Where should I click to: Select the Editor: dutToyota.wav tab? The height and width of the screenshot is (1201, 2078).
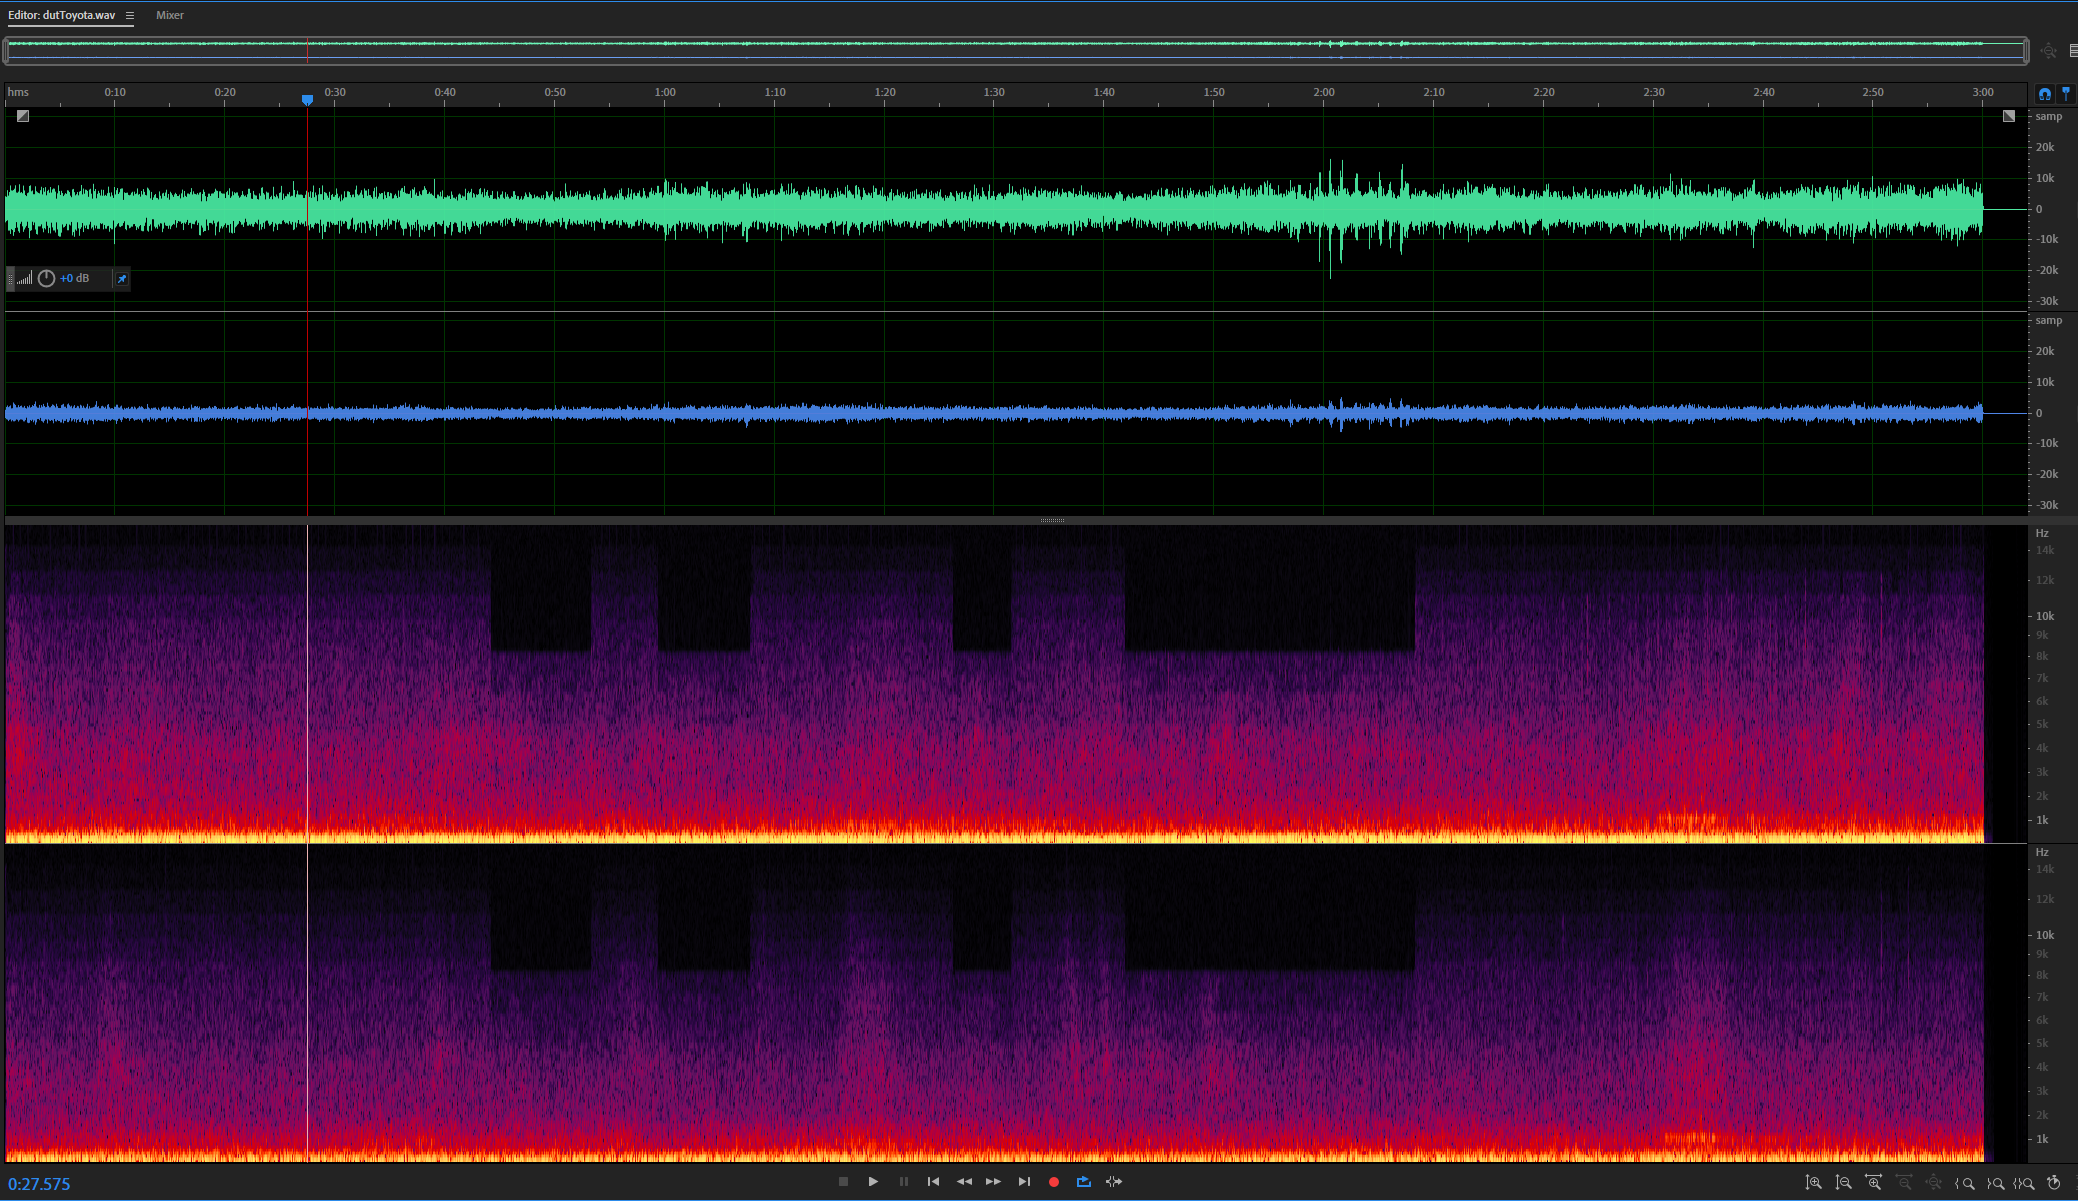pyautogui.click(x=62, y=16)
